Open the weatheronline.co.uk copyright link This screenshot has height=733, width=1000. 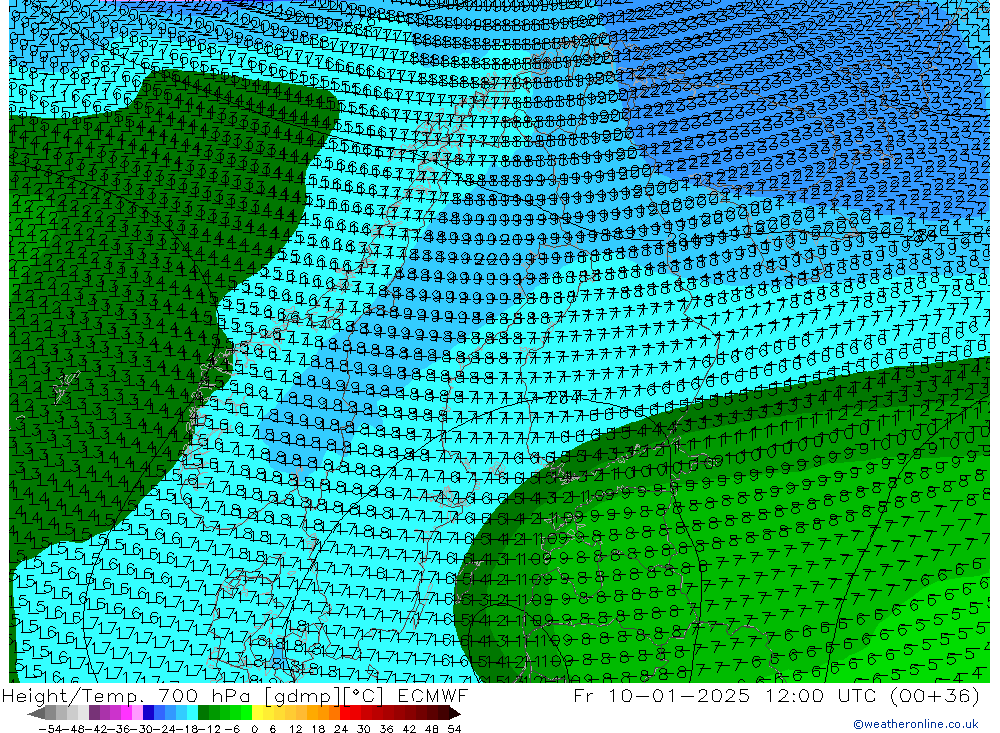[x=915, y=723]
